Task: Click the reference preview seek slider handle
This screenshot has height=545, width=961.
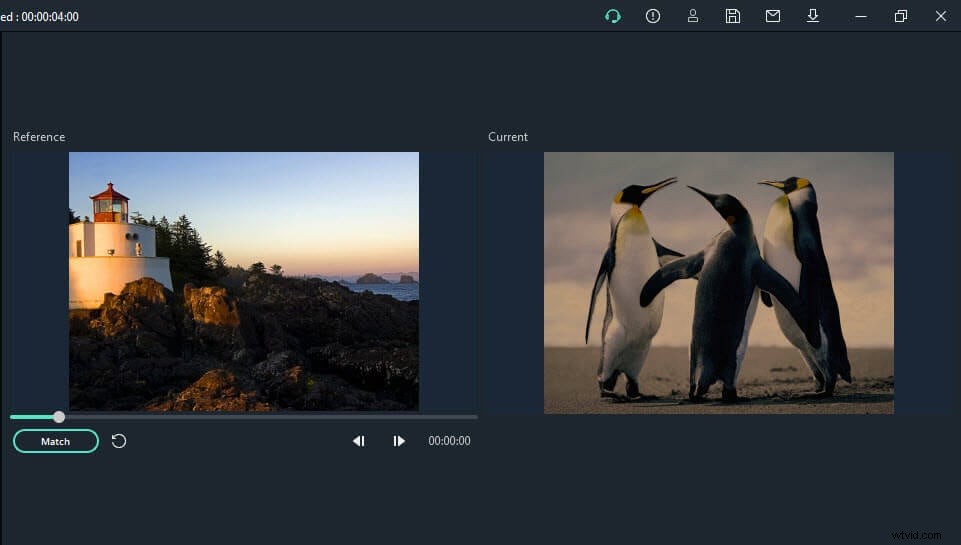Action: pyautogui.click(x=59, y=417)
